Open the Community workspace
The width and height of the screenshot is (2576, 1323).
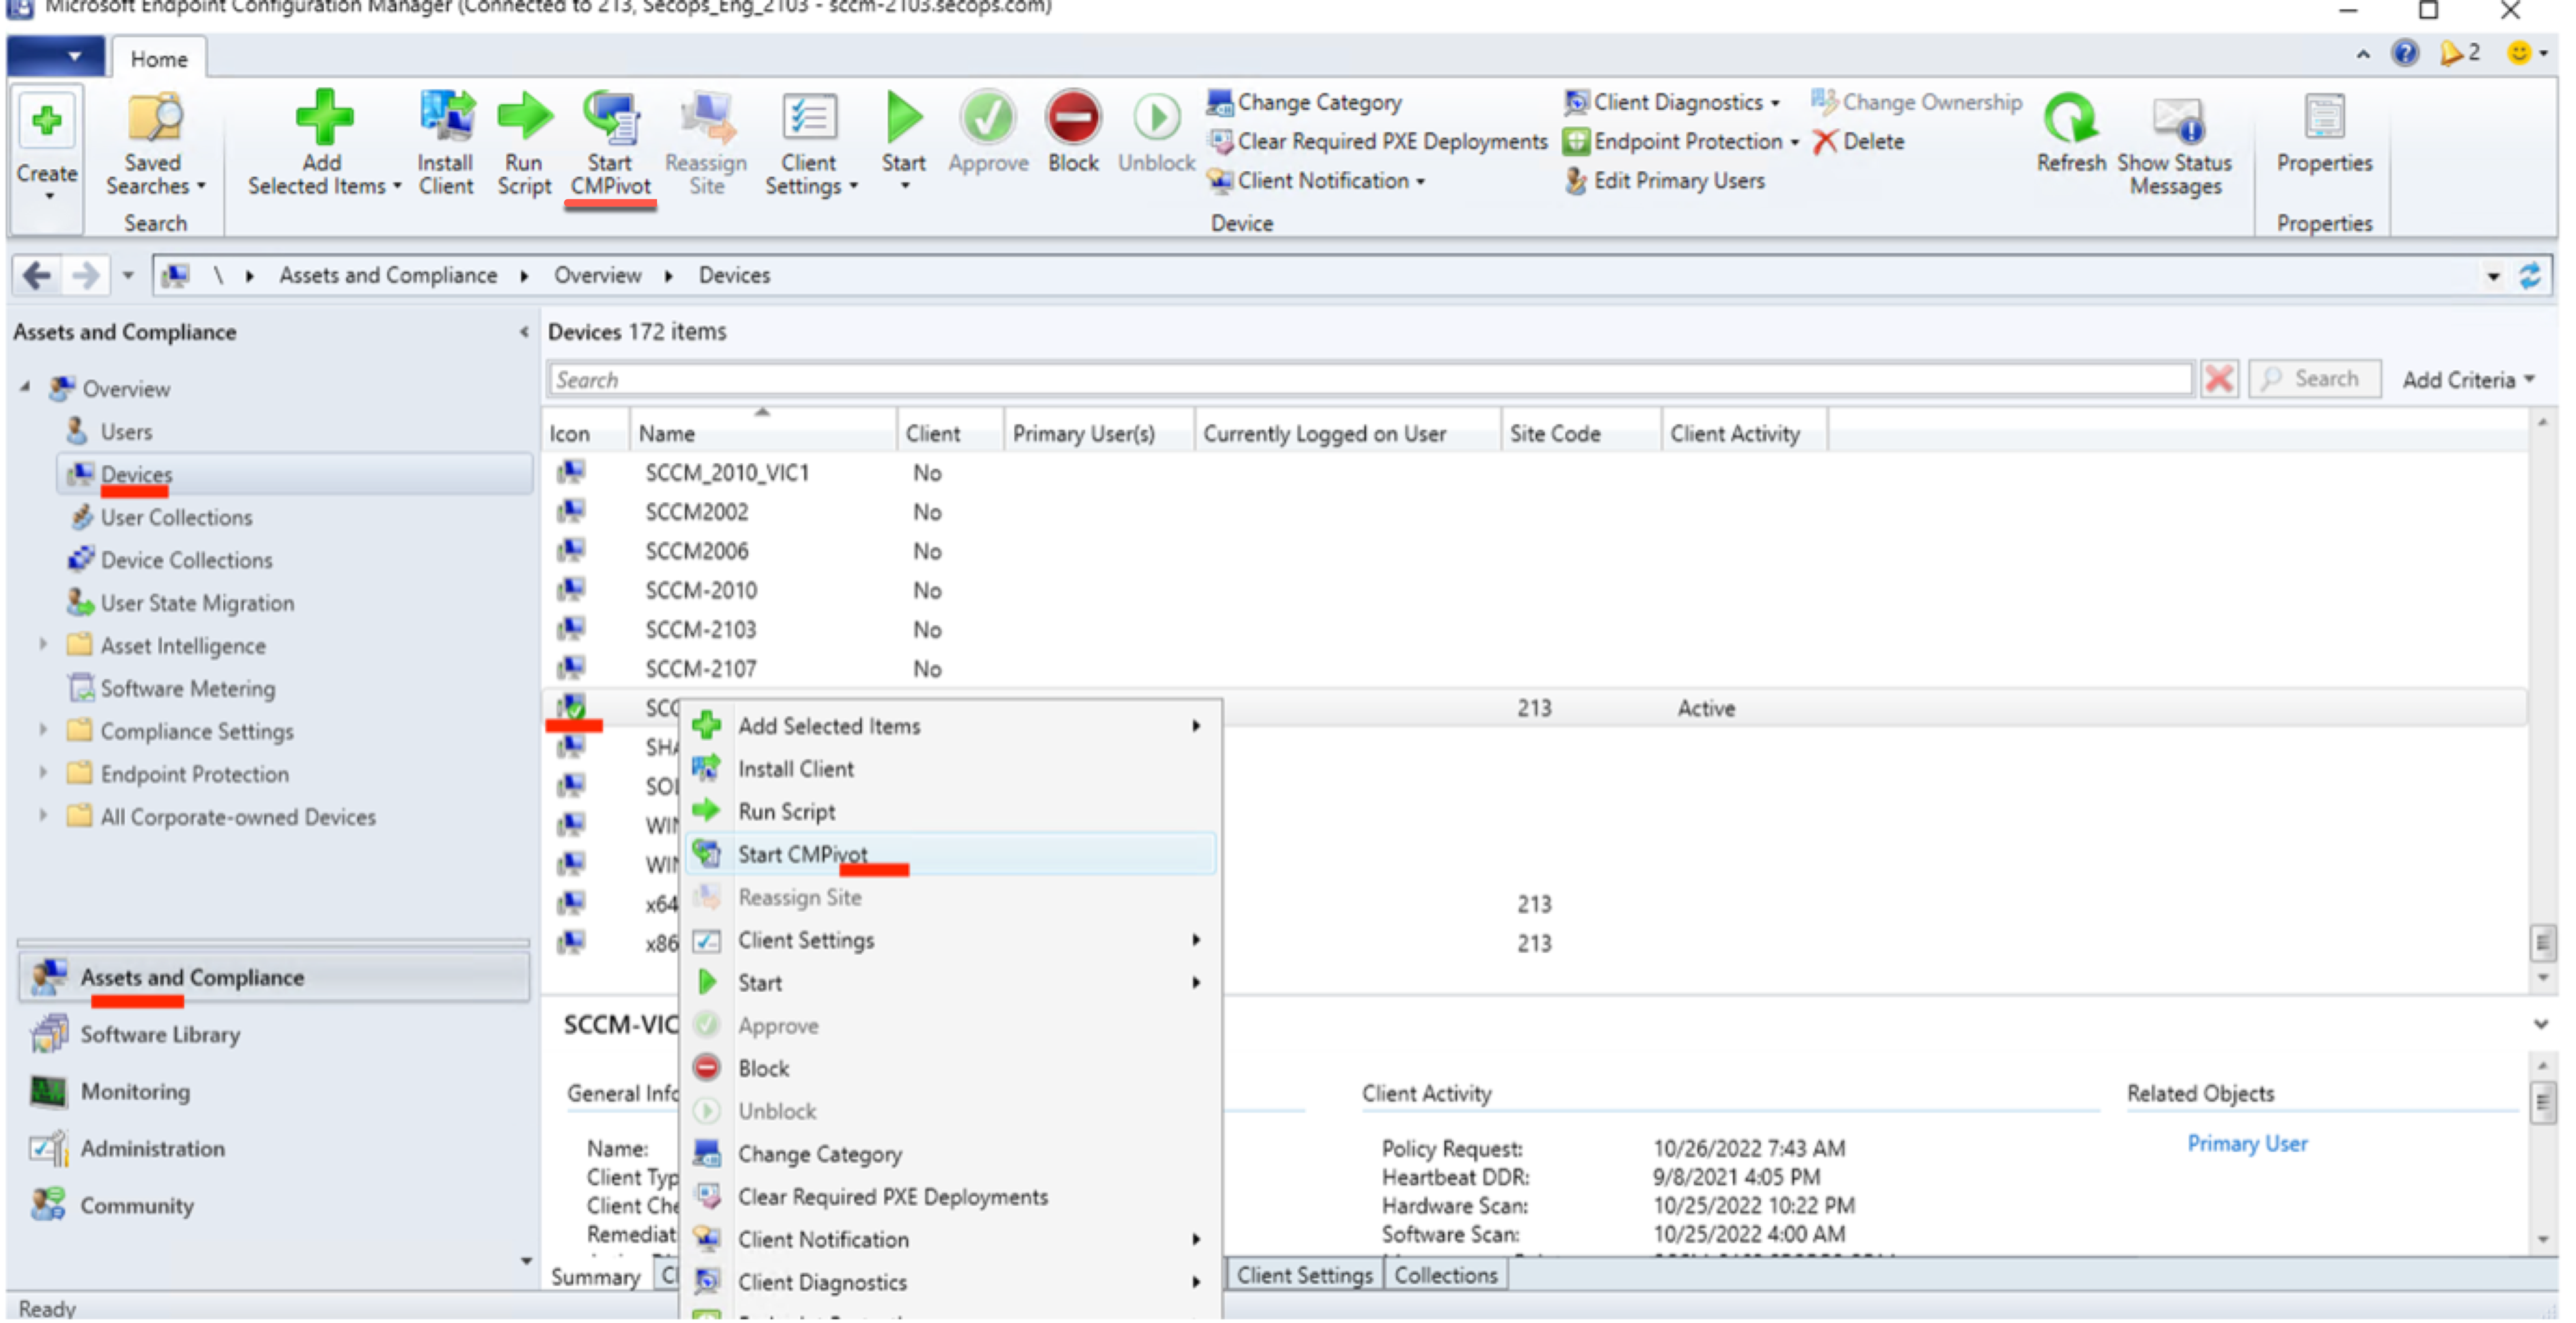[137, 1205]
